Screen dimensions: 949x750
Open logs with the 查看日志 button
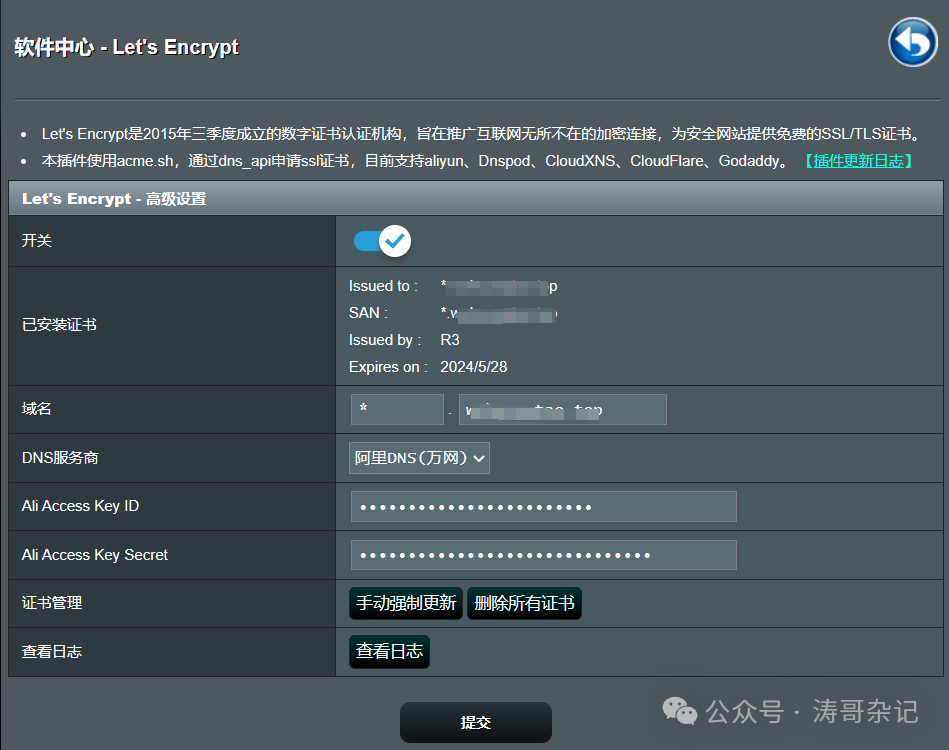tap(389, 652)
